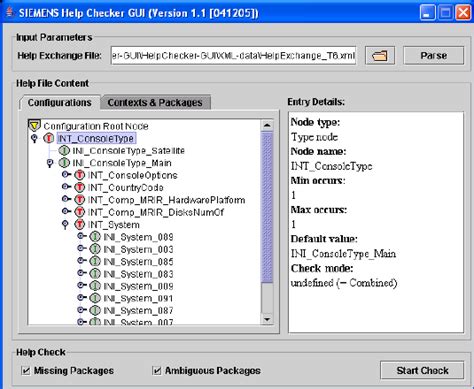Select the INT_System tree label
Image resolution: width=474 pixels, height=389 pixels.
[113, 225]
